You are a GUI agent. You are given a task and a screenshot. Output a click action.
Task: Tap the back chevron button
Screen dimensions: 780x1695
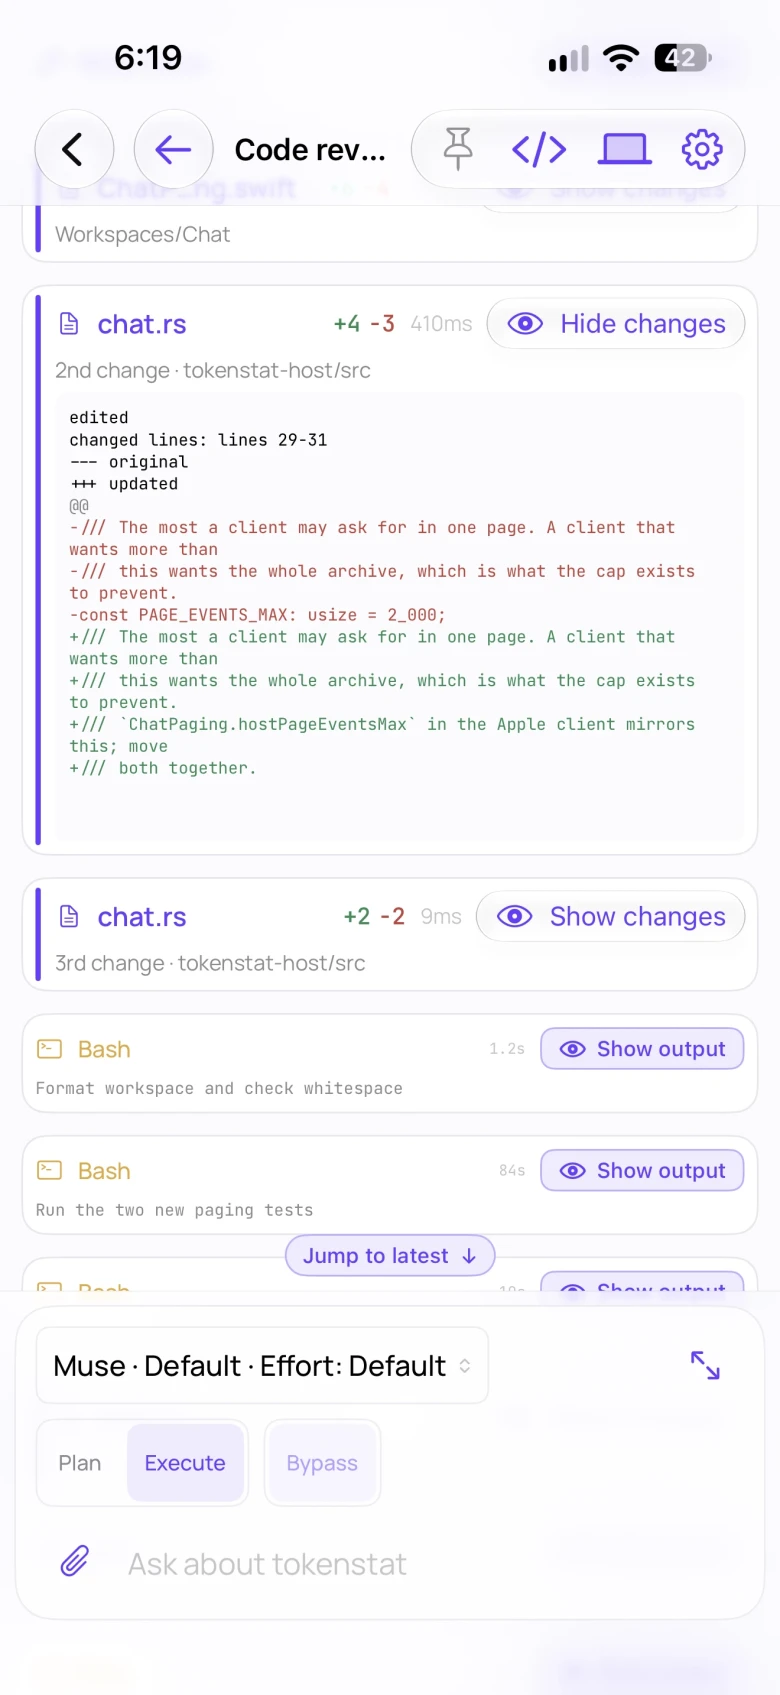(73, 150)
